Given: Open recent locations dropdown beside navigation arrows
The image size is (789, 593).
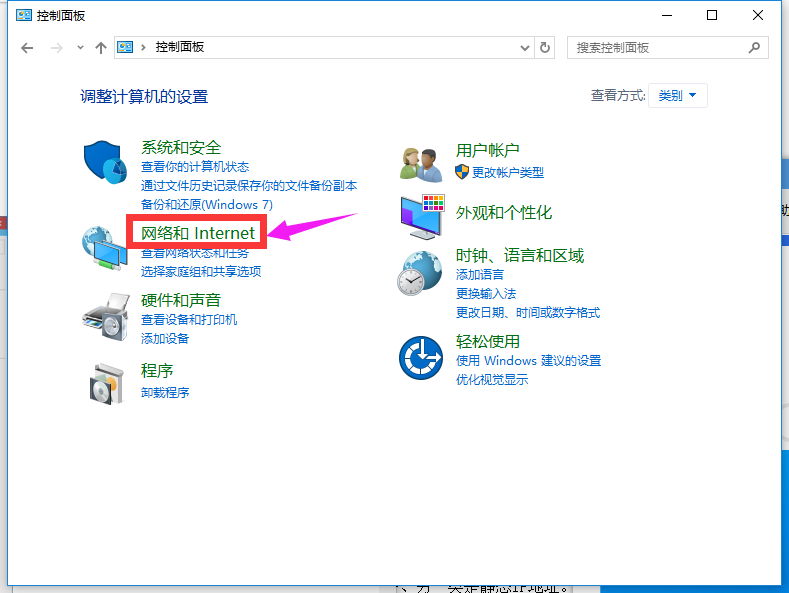Looking at the screenshot, I should click(78, 47).
